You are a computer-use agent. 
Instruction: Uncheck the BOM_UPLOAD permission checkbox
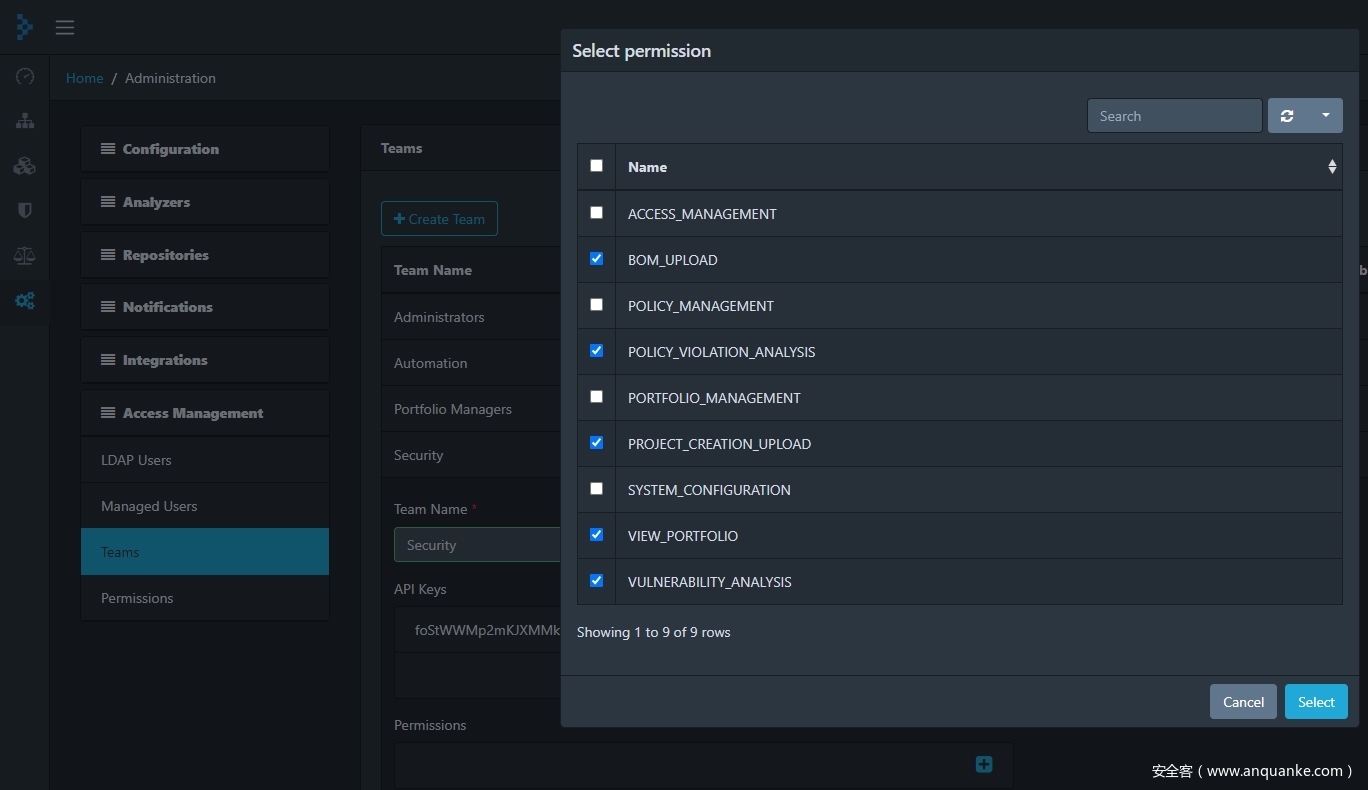pyautogui.click(x=597, y=259)
